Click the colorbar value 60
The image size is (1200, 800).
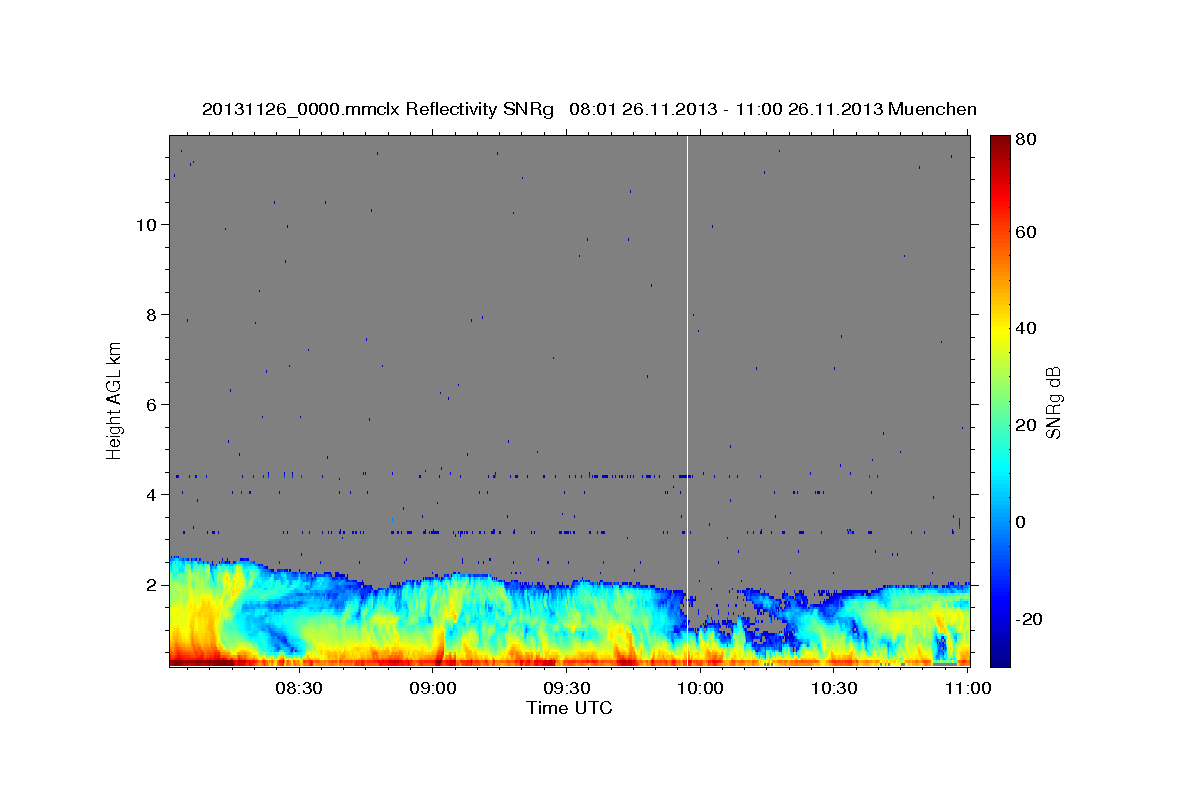point(1026,232)
